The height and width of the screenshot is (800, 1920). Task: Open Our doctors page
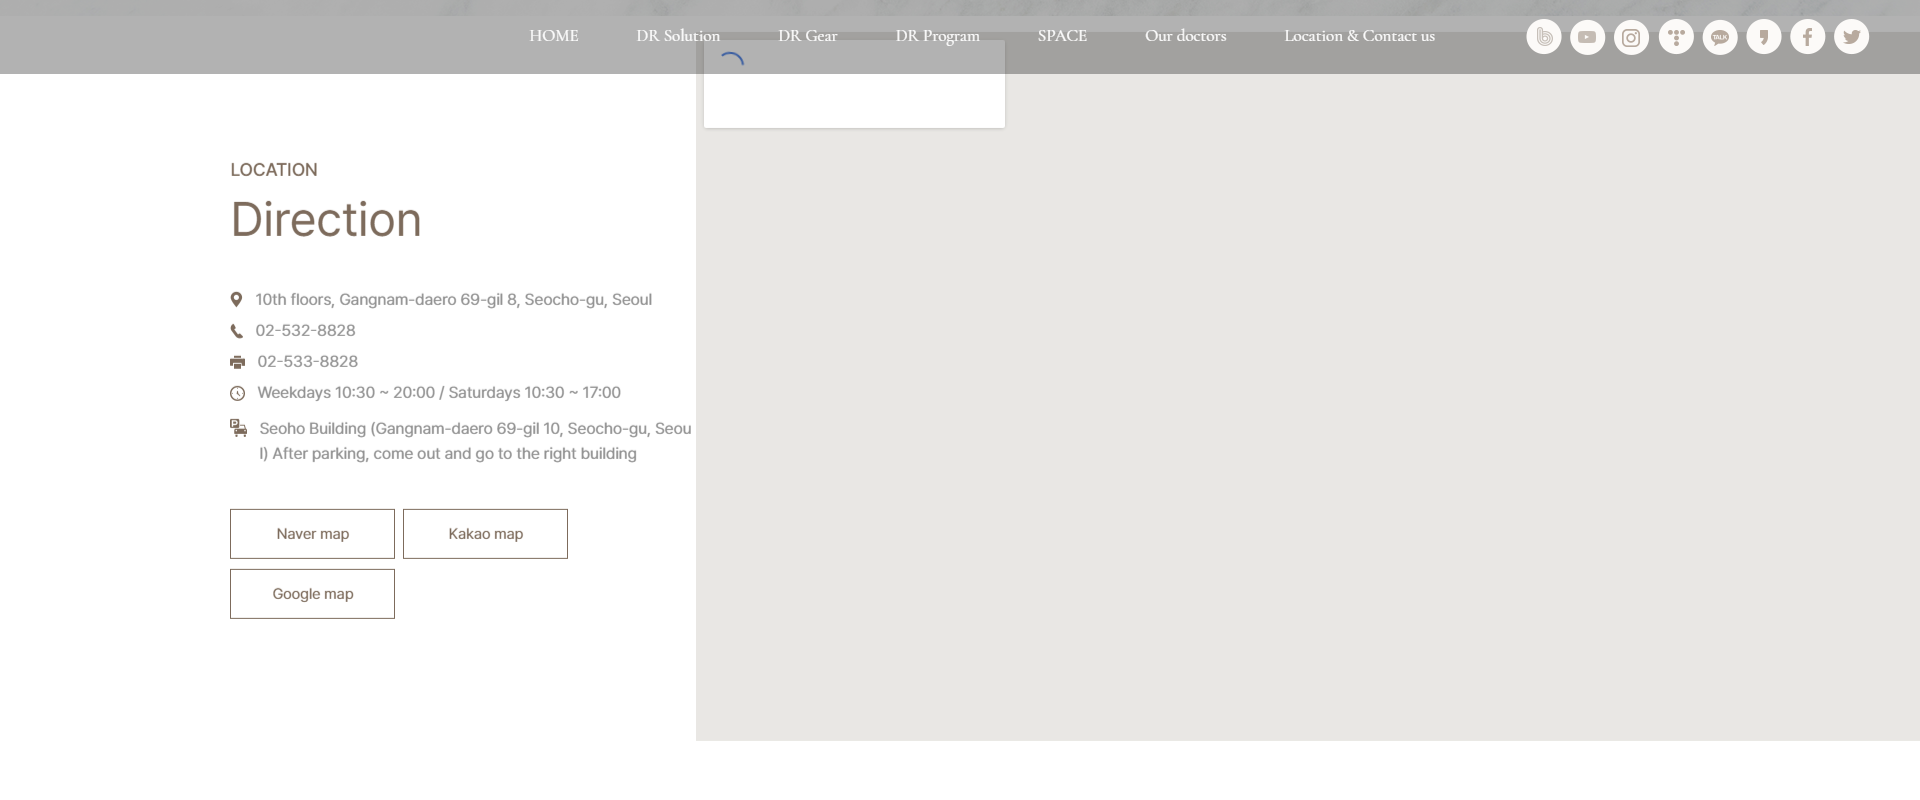(1185, 36)
